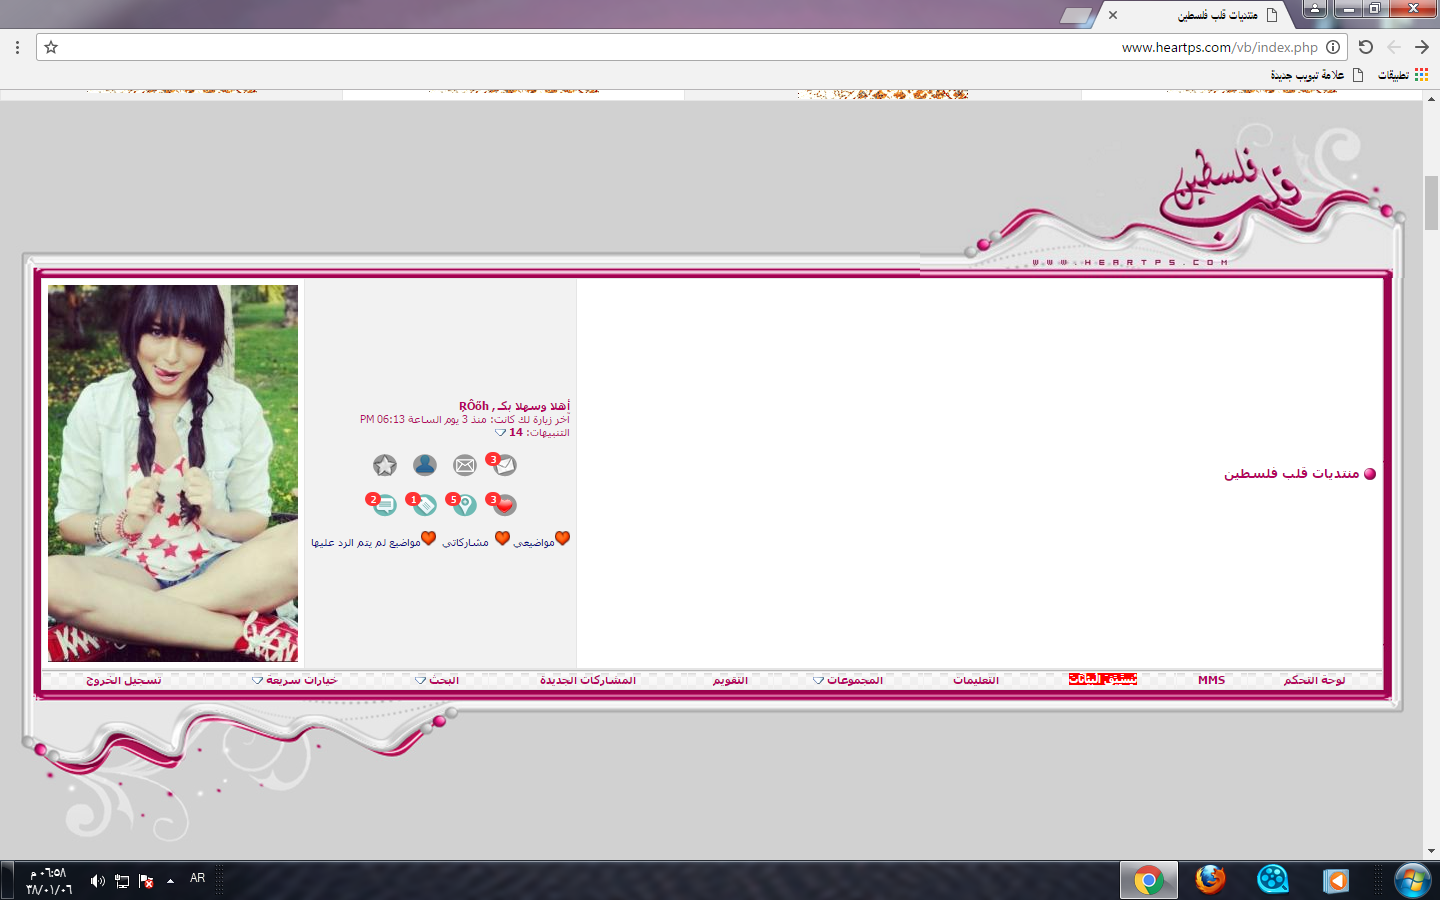Open the closed envelope messages icon
Viewport: 1440px width, 900px height.
(x=465, y=465)
